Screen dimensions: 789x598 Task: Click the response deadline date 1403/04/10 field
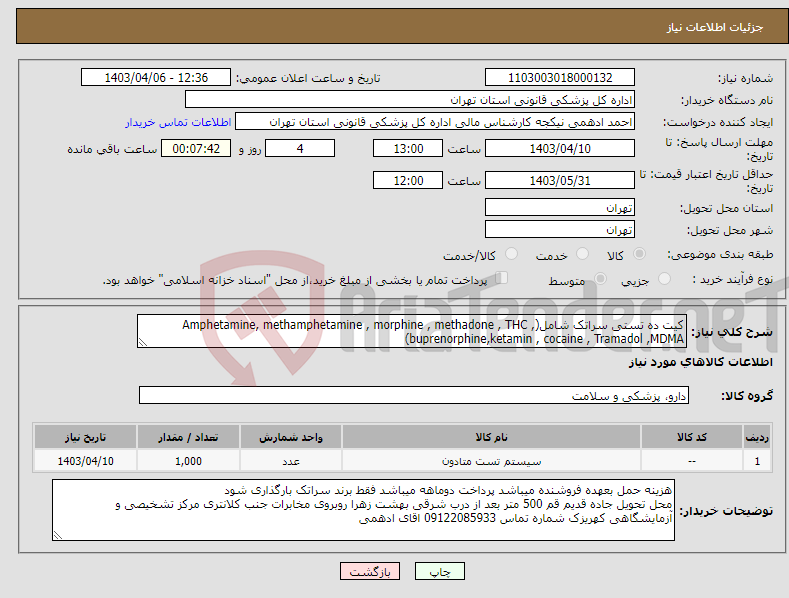560,148
